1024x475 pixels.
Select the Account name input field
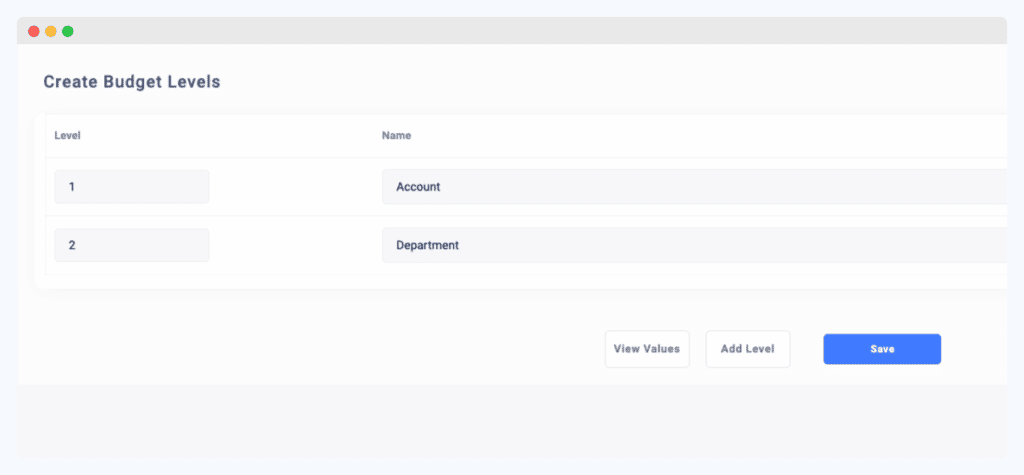(692, 187)
